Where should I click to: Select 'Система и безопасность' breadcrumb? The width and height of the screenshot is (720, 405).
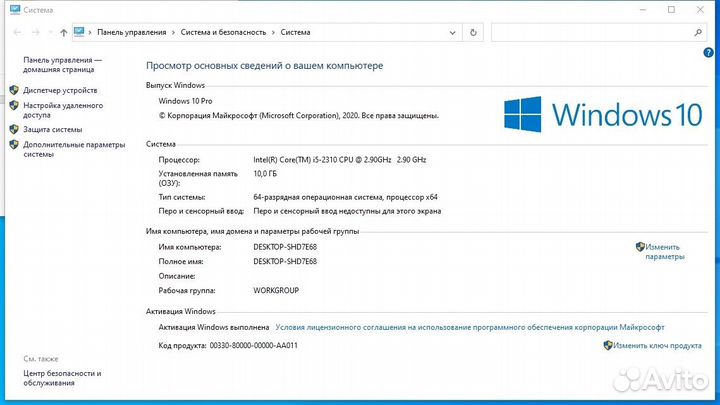[x=223, y=33]
